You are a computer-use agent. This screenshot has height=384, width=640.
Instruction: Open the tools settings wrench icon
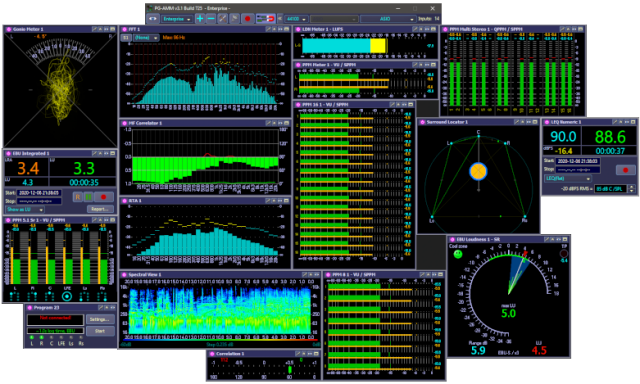point(222,19)
